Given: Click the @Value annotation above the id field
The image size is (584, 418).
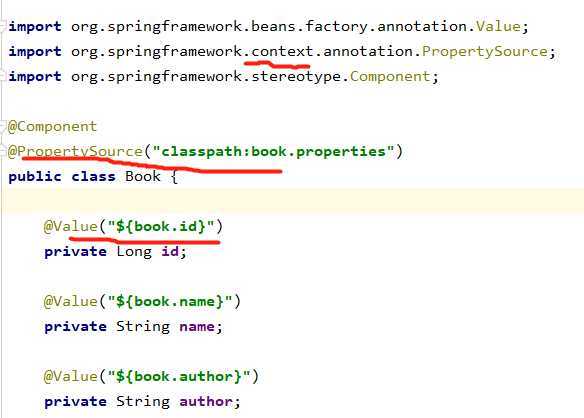Looking at the screenshot, I should (71, 227).
